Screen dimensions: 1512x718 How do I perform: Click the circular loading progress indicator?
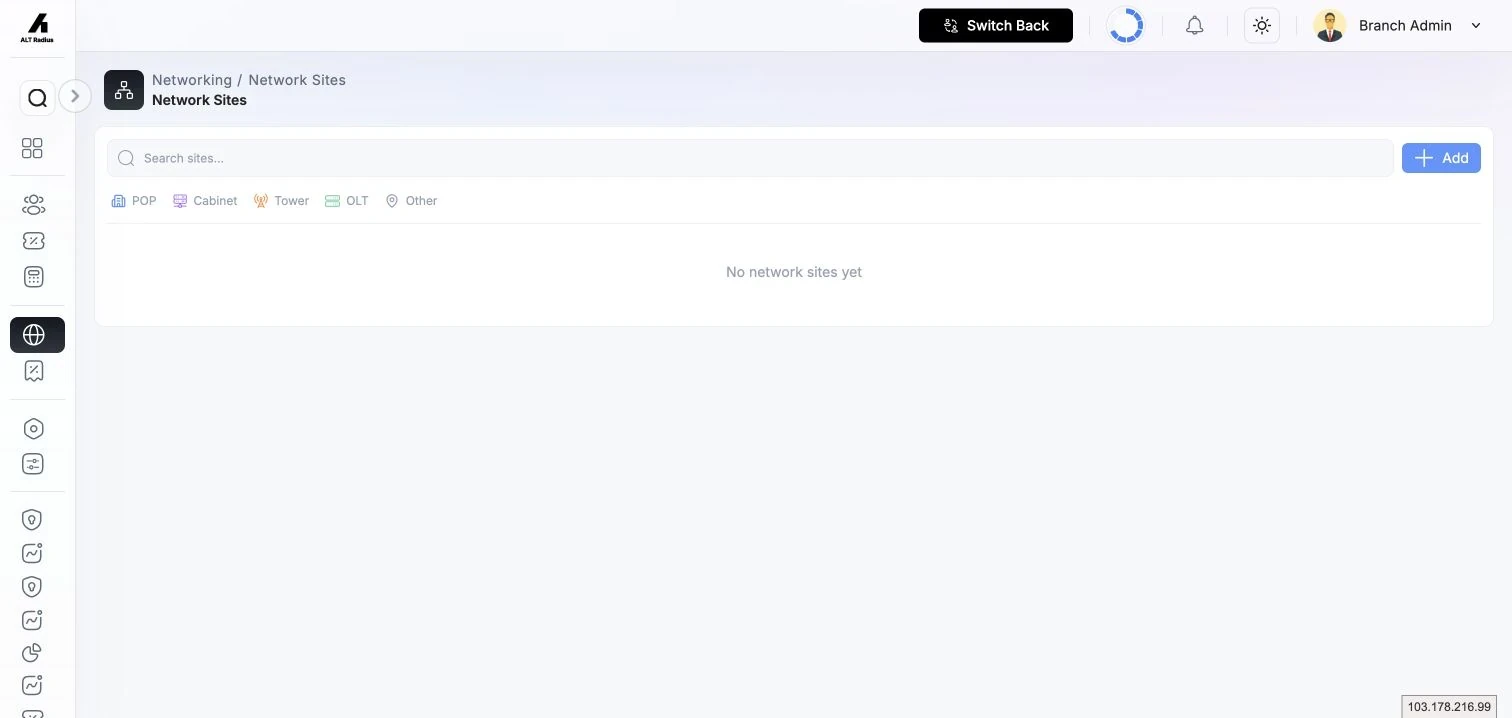(x=1126, y=26)
